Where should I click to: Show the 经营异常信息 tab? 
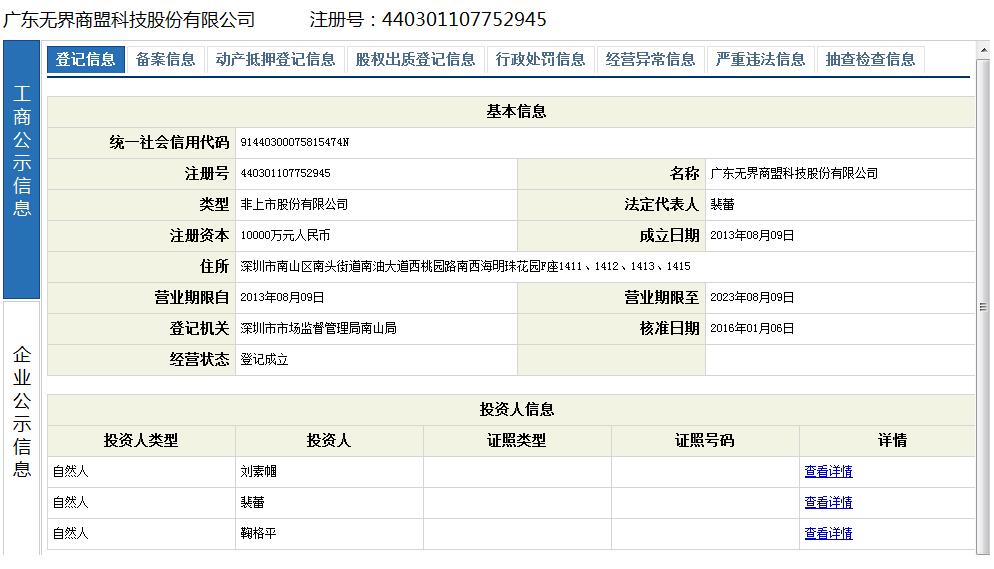[x=651, y=59]
